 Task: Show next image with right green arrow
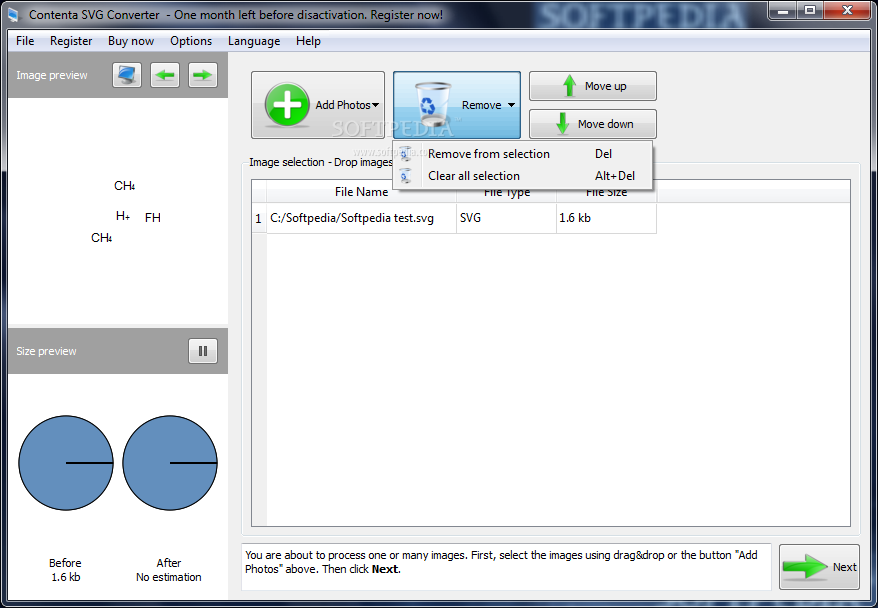[x=203, y=75]
